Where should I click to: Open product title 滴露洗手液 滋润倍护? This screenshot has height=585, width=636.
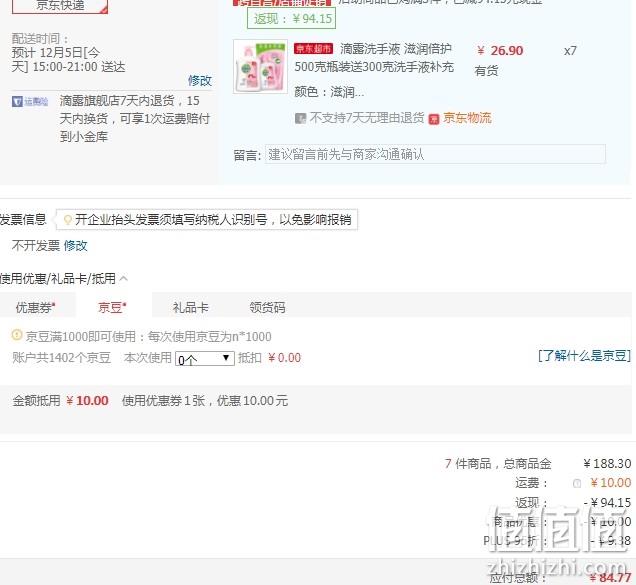[x=396, y=49]
